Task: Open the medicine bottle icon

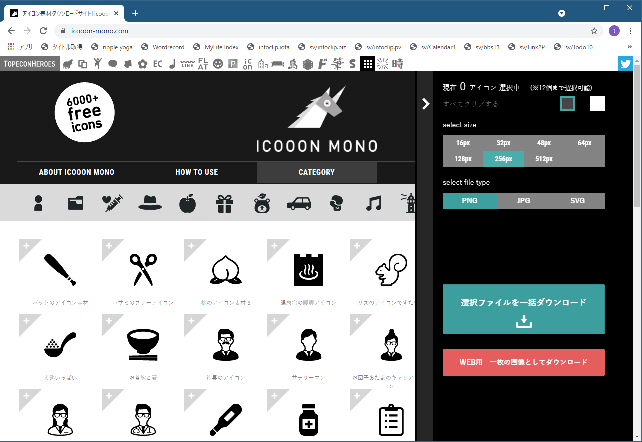Action: point(308,420)
